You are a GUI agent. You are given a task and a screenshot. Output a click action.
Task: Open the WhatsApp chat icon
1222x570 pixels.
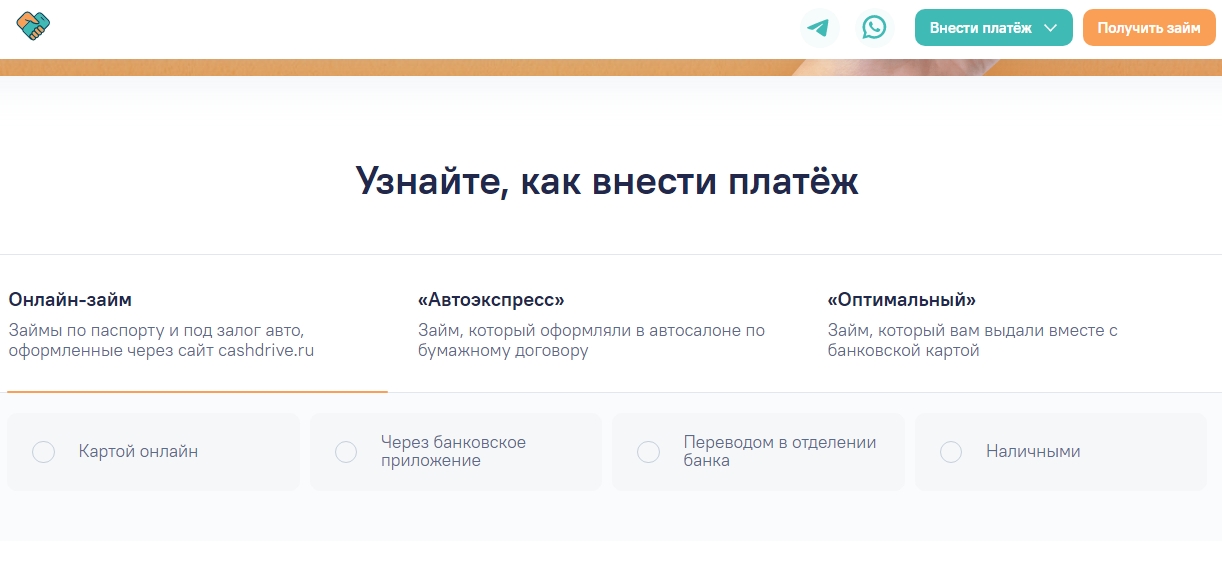click(x=875, y=28)
